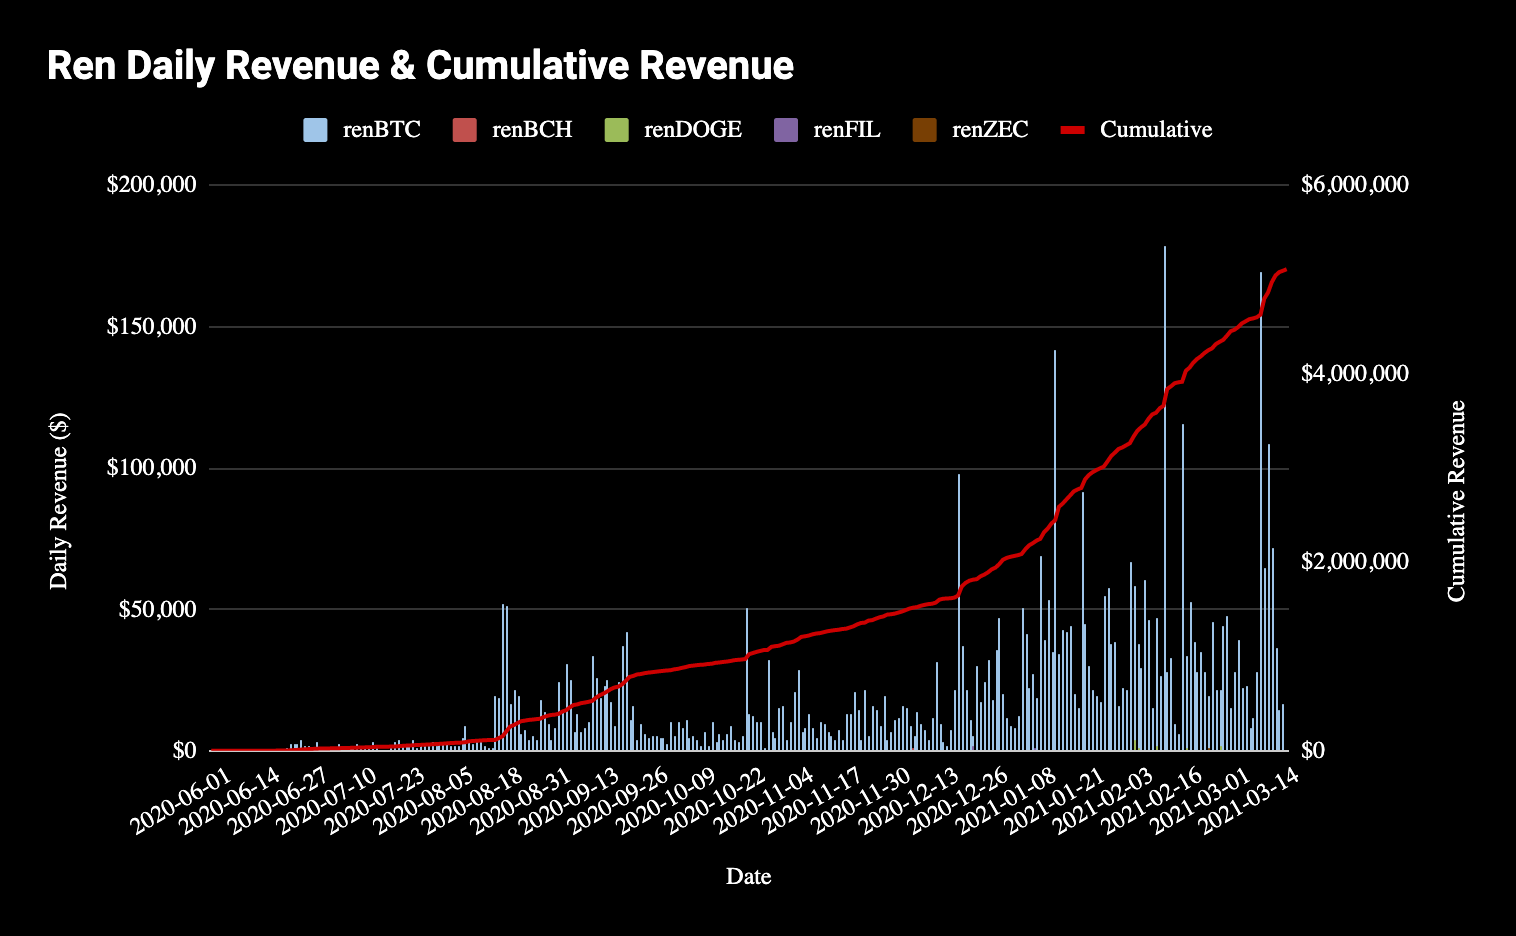Click the end point of the red cumulative line
The width and height of the screenshot is (1516, 936).
pos(1286,270)
